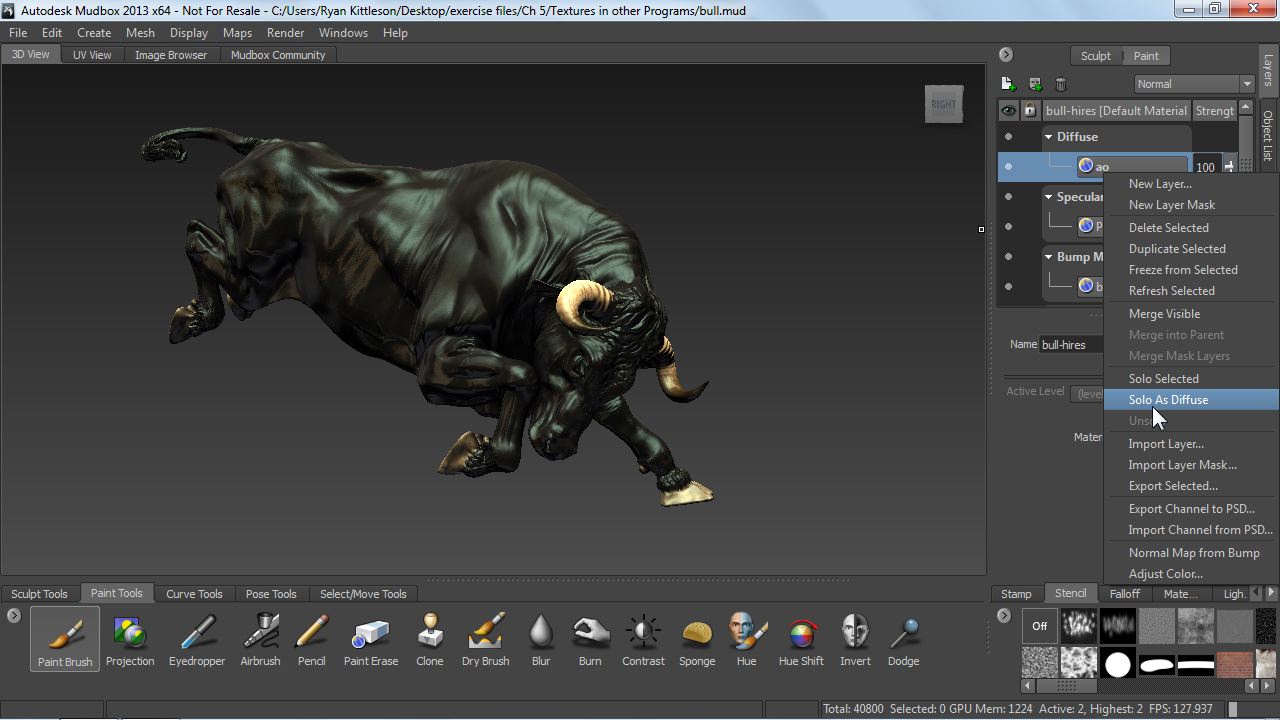
Task: Switch to the Stamp tab
Action: coord(1016,594)
